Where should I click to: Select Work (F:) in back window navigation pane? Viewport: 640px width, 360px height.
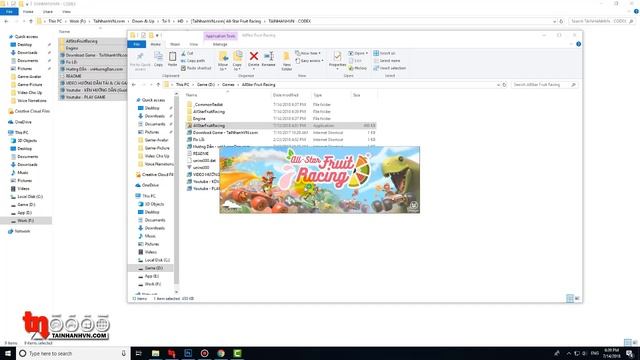tap(25, 221)
